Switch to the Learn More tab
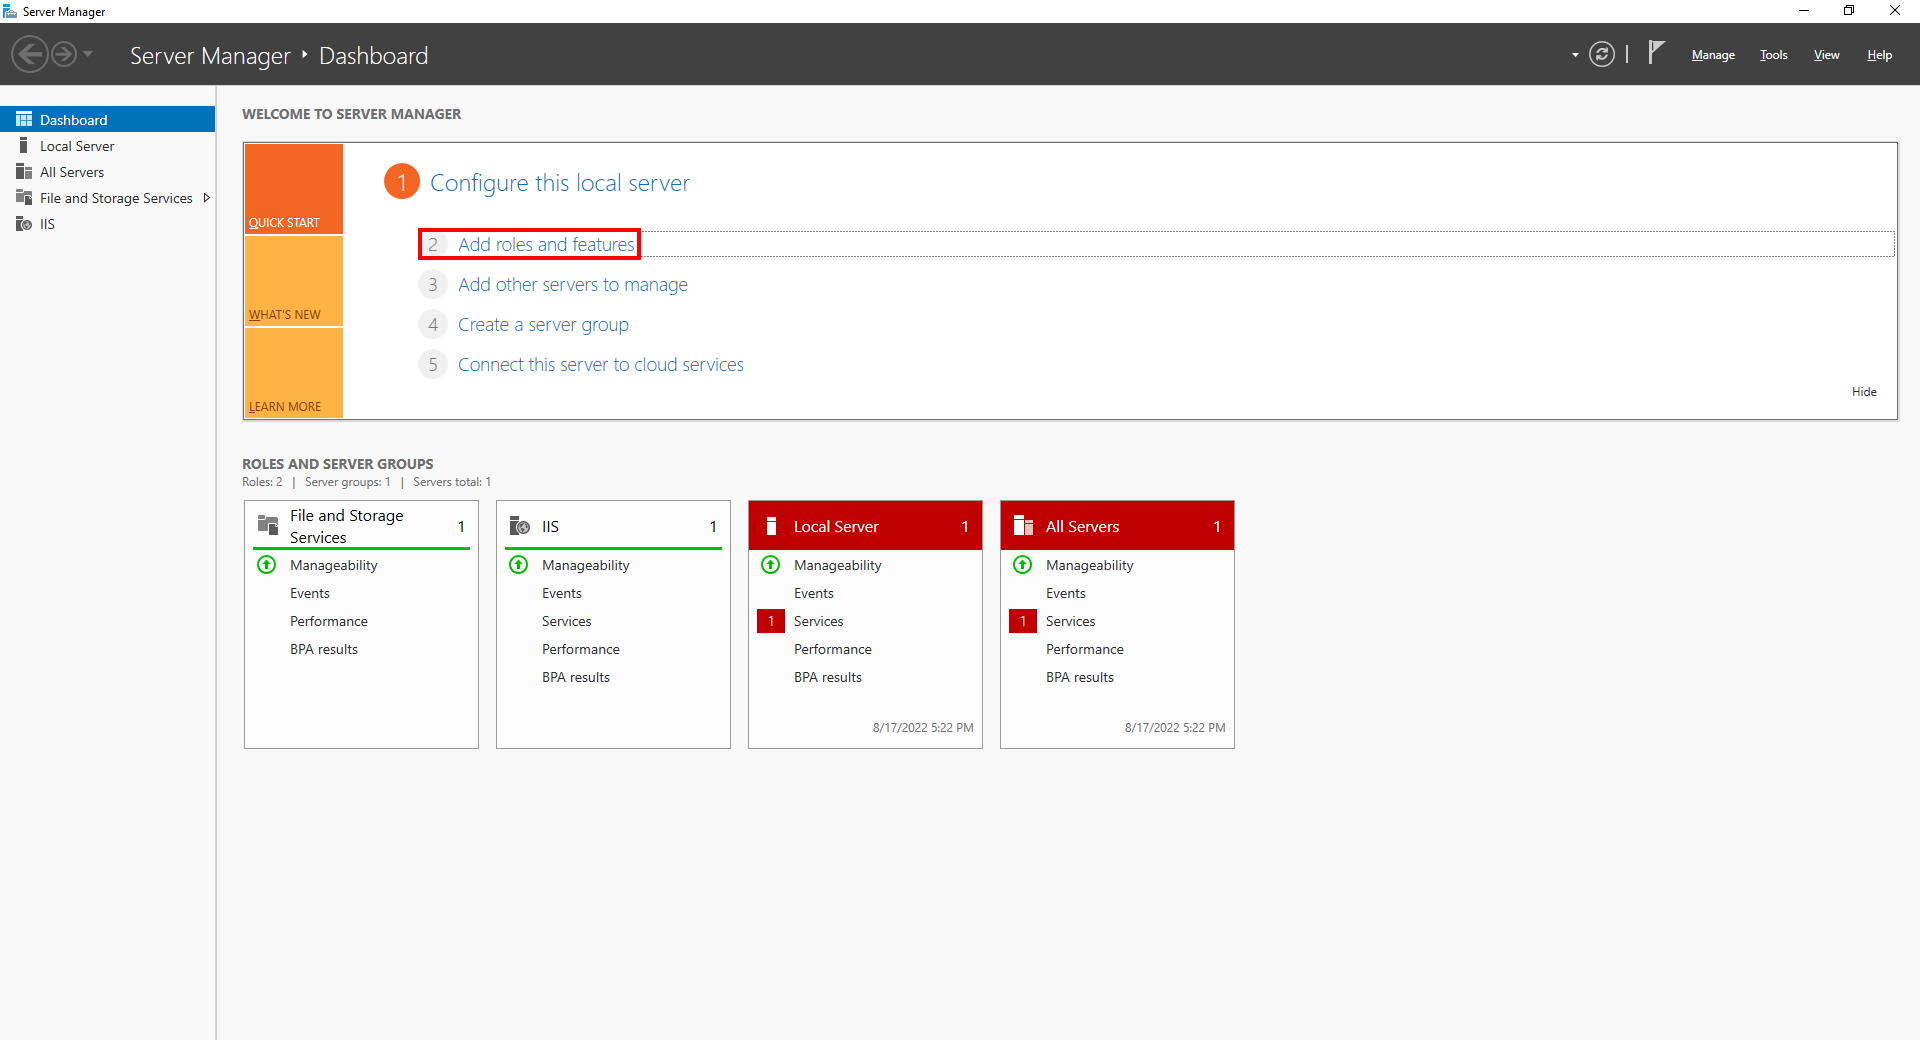 coord(293,373)
